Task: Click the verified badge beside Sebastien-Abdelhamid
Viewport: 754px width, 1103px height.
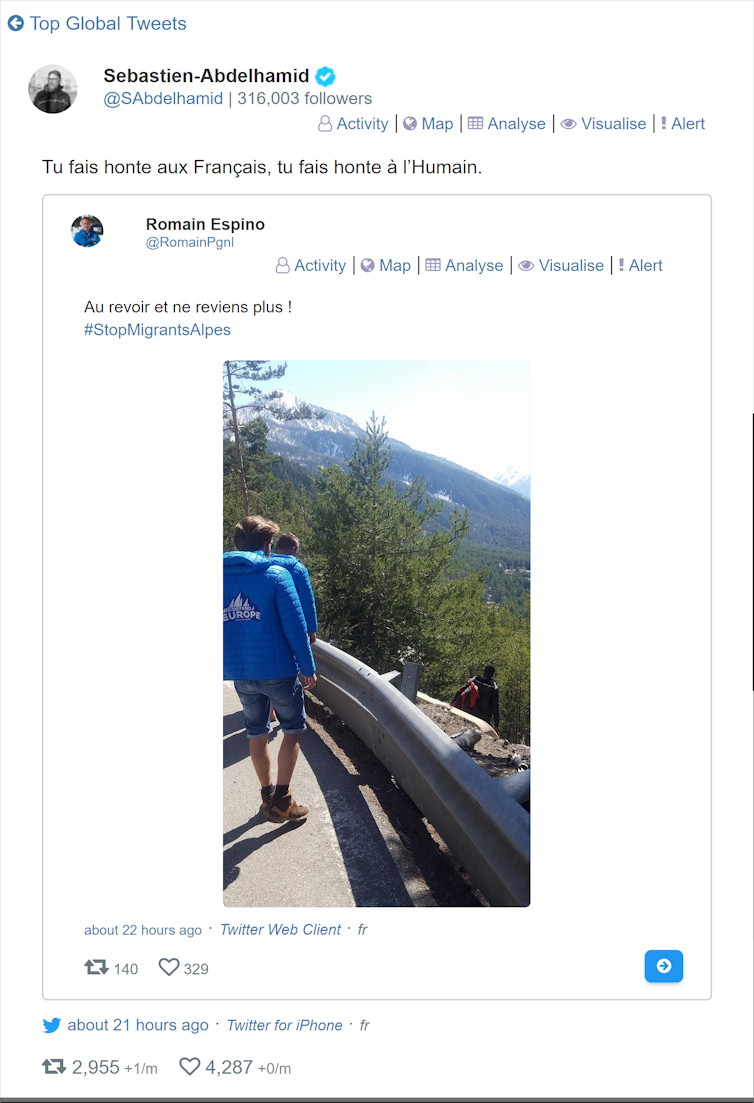Action: [x=325, y=75]
